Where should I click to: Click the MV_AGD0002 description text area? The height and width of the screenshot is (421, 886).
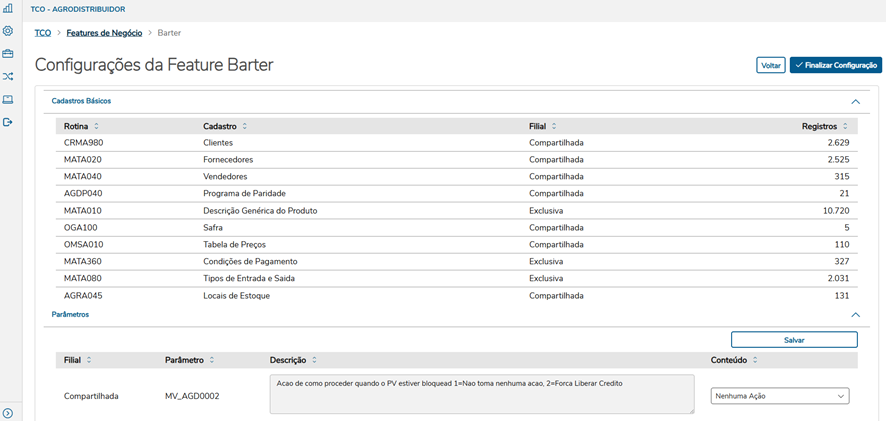[481, 394]
